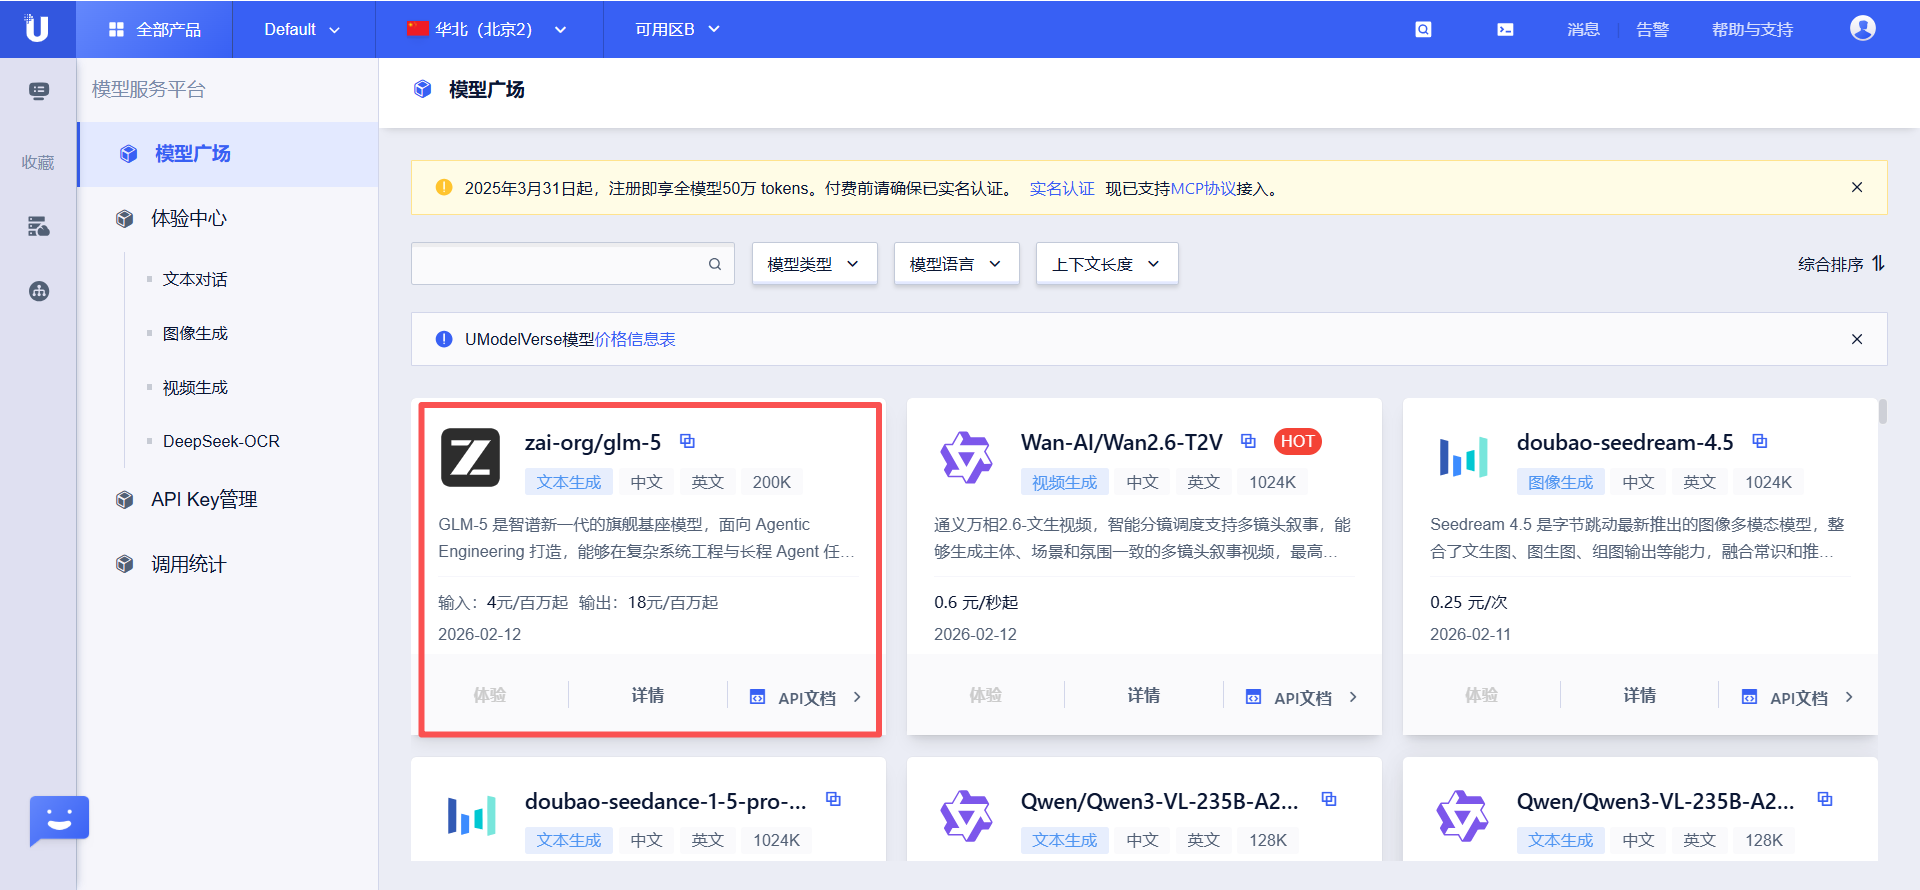Close the yellow tokens announcement banner
This screenshot has width=1920, height=890.
pos(1857,187)
